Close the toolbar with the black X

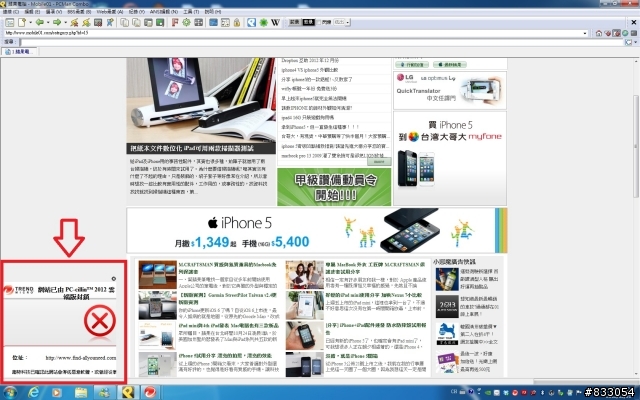pyautogui.click(x=633, y=22)
